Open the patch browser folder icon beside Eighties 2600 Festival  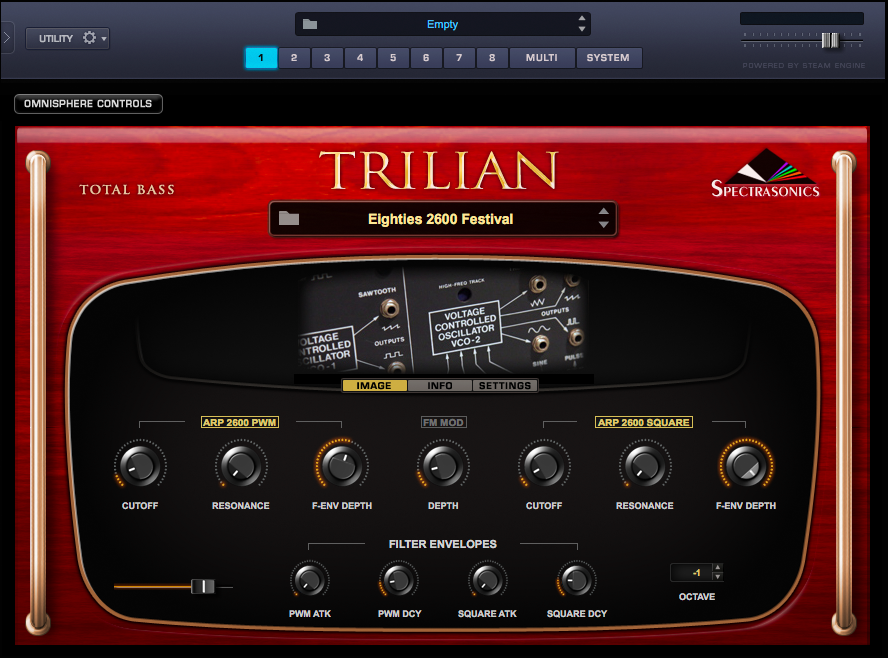click(x=289, y=218)
